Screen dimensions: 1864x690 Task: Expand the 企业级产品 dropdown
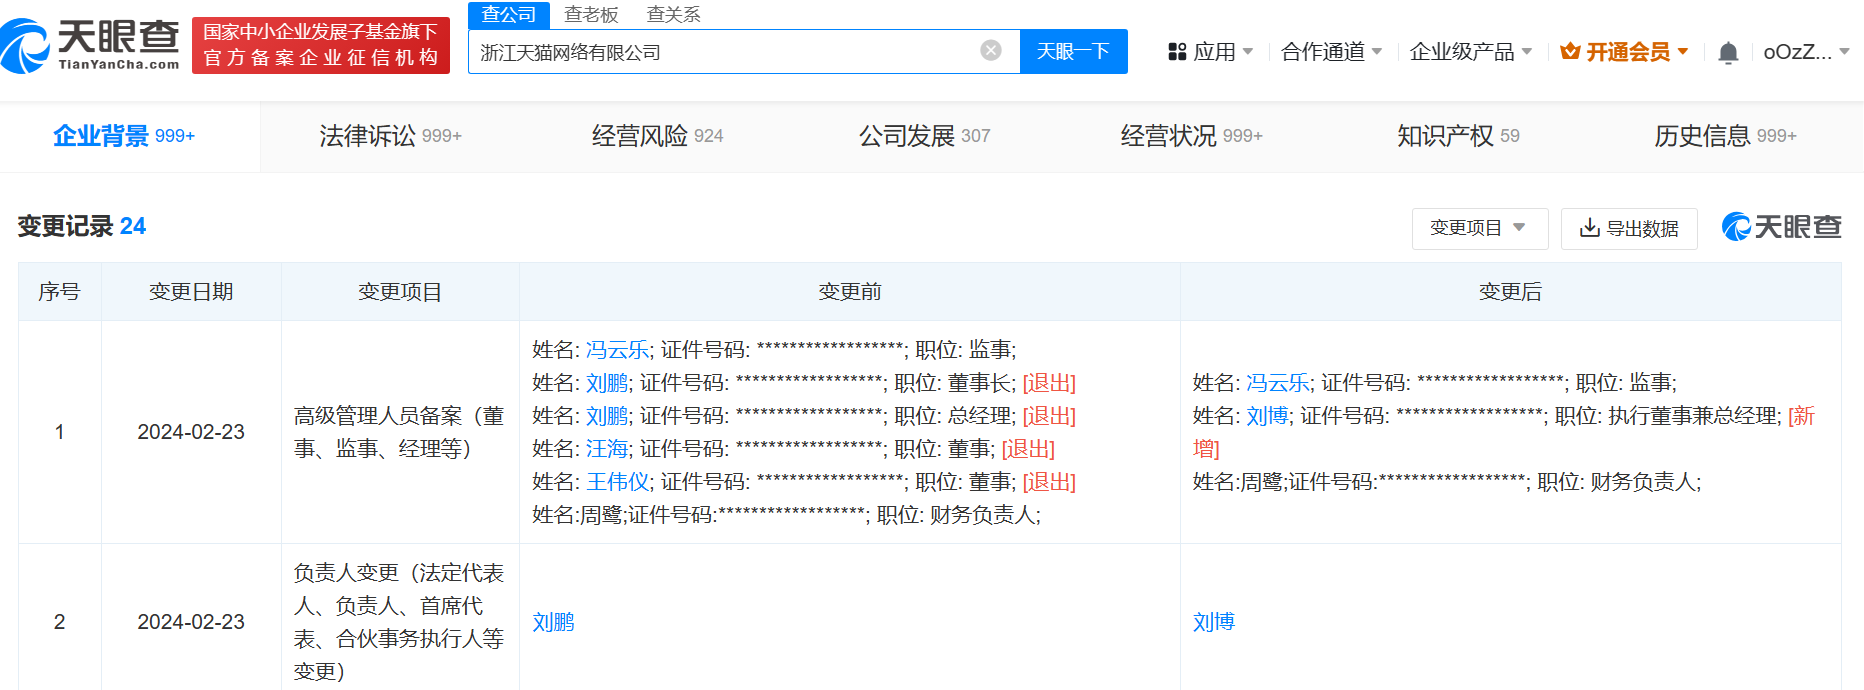click(x=1470, y=52)
